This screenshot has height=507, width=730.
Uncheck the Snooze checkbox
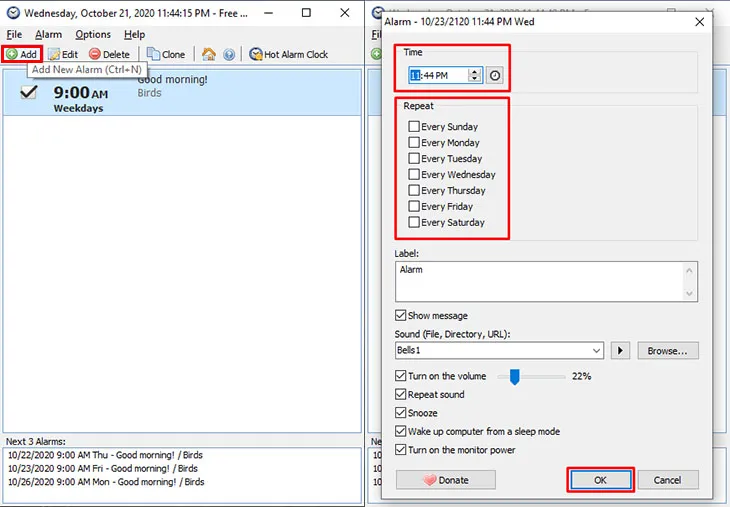401,413
